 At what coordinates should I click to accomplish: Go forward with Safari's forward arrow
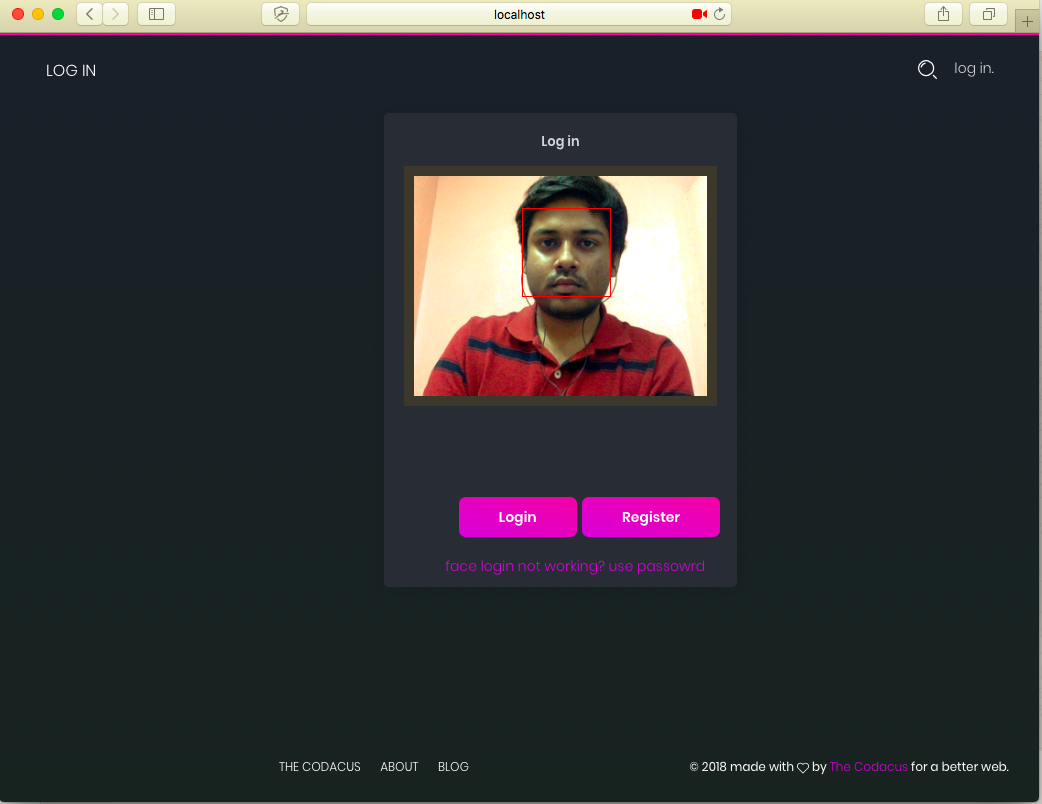[116, 14]
